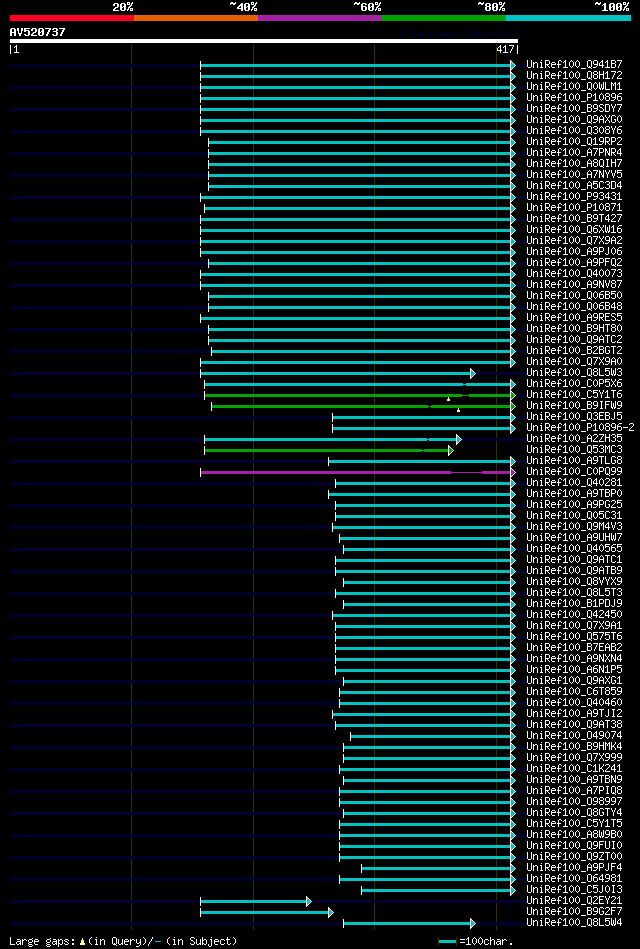Click the 100char scale bar in the legend
640x949 pixels.
click(x=447, y=942)
